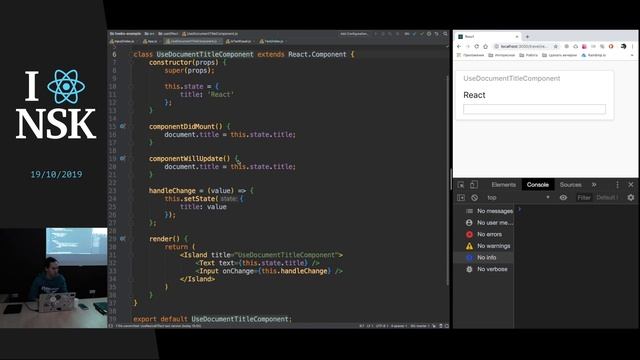Click UseDocumentTitleComponent island heading on page
640x360 pixels.
[512, 78]
